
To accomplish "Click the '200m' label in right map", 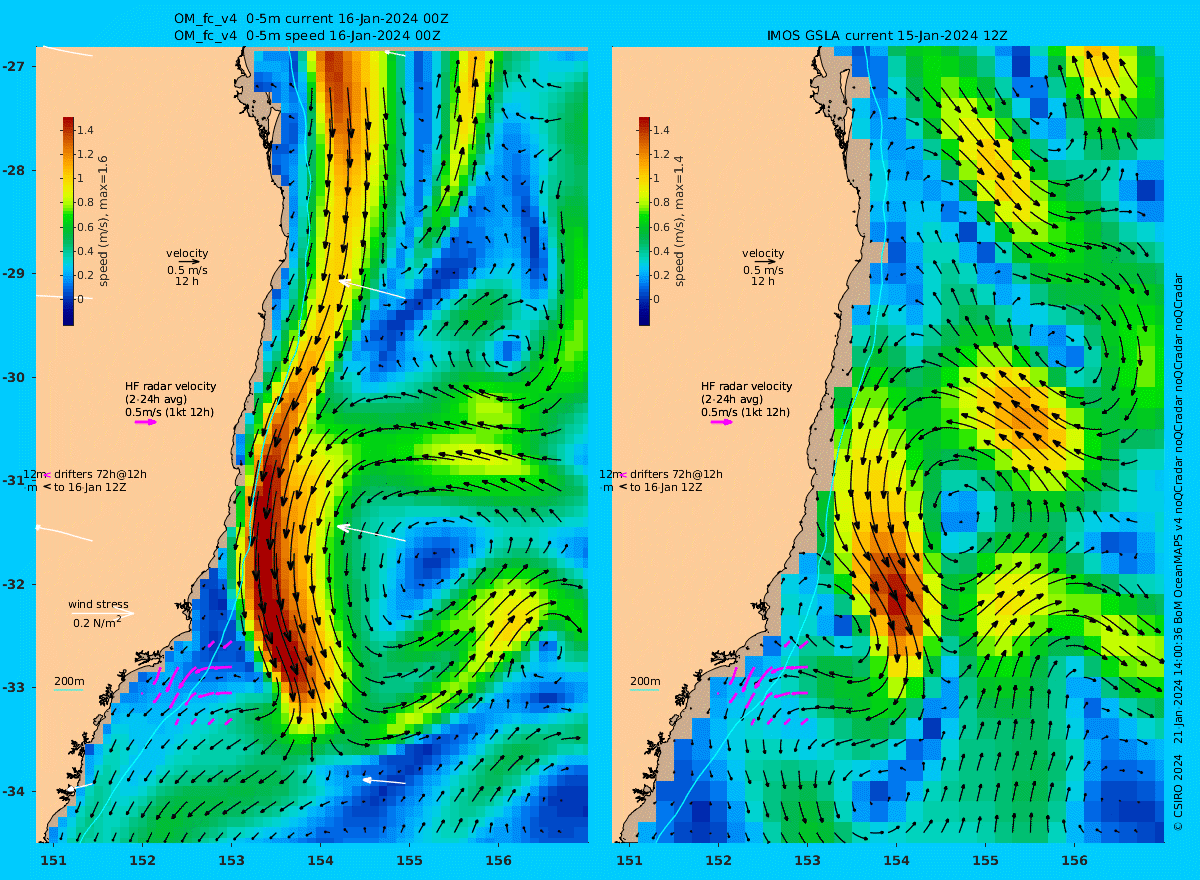I will [x=645, y=681].
